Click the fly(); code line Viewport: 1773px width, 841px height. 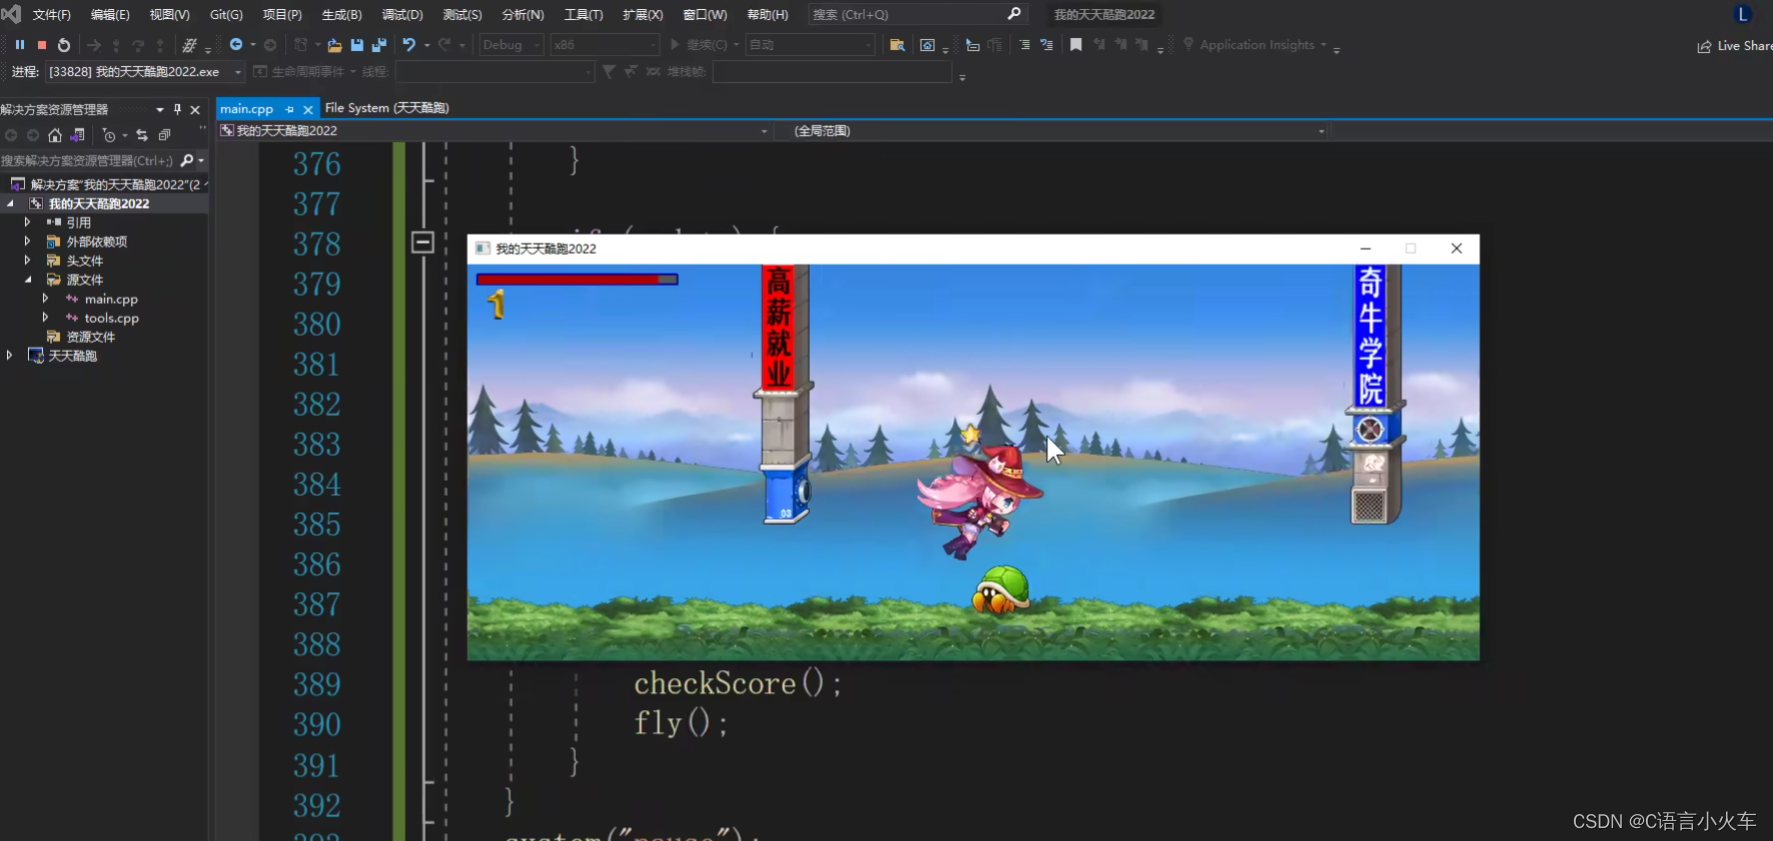681,723
